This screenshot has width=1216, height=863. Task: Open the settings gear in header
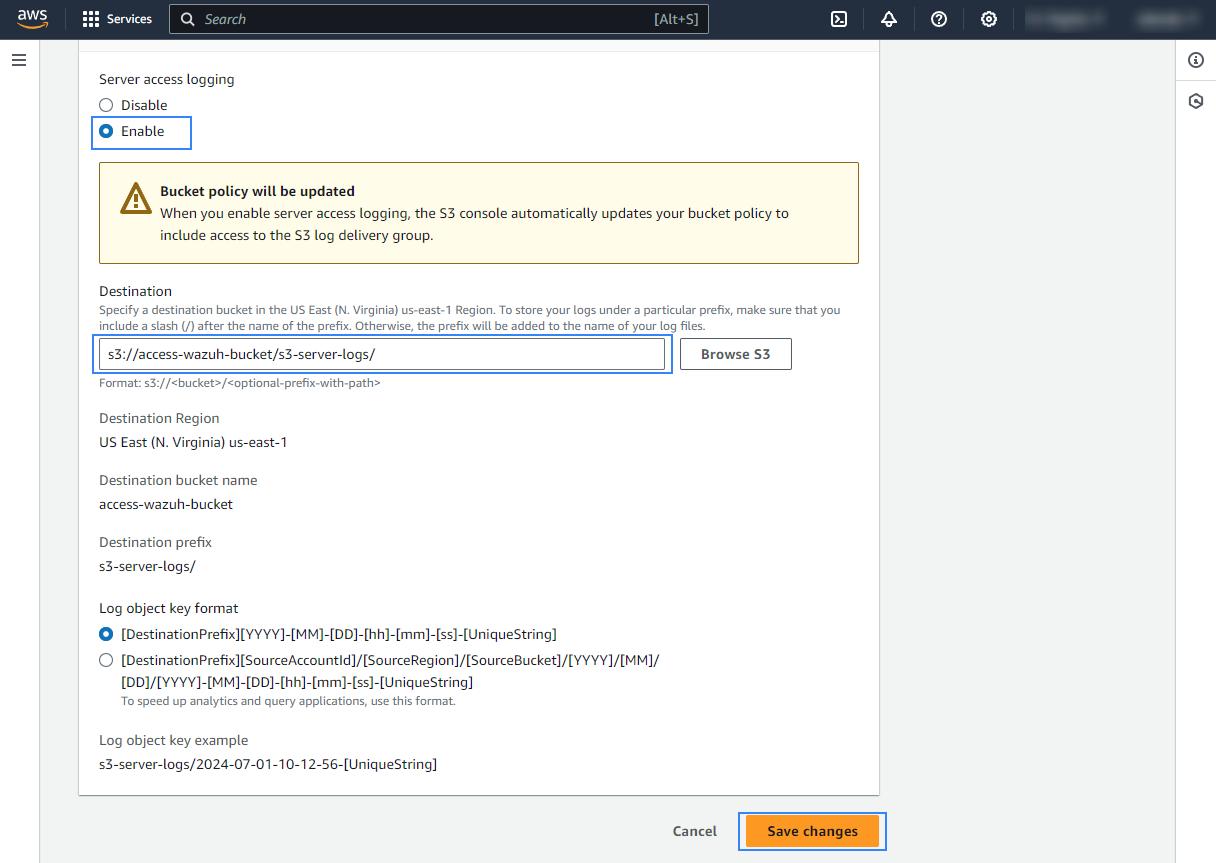click(x=989, y=19)
